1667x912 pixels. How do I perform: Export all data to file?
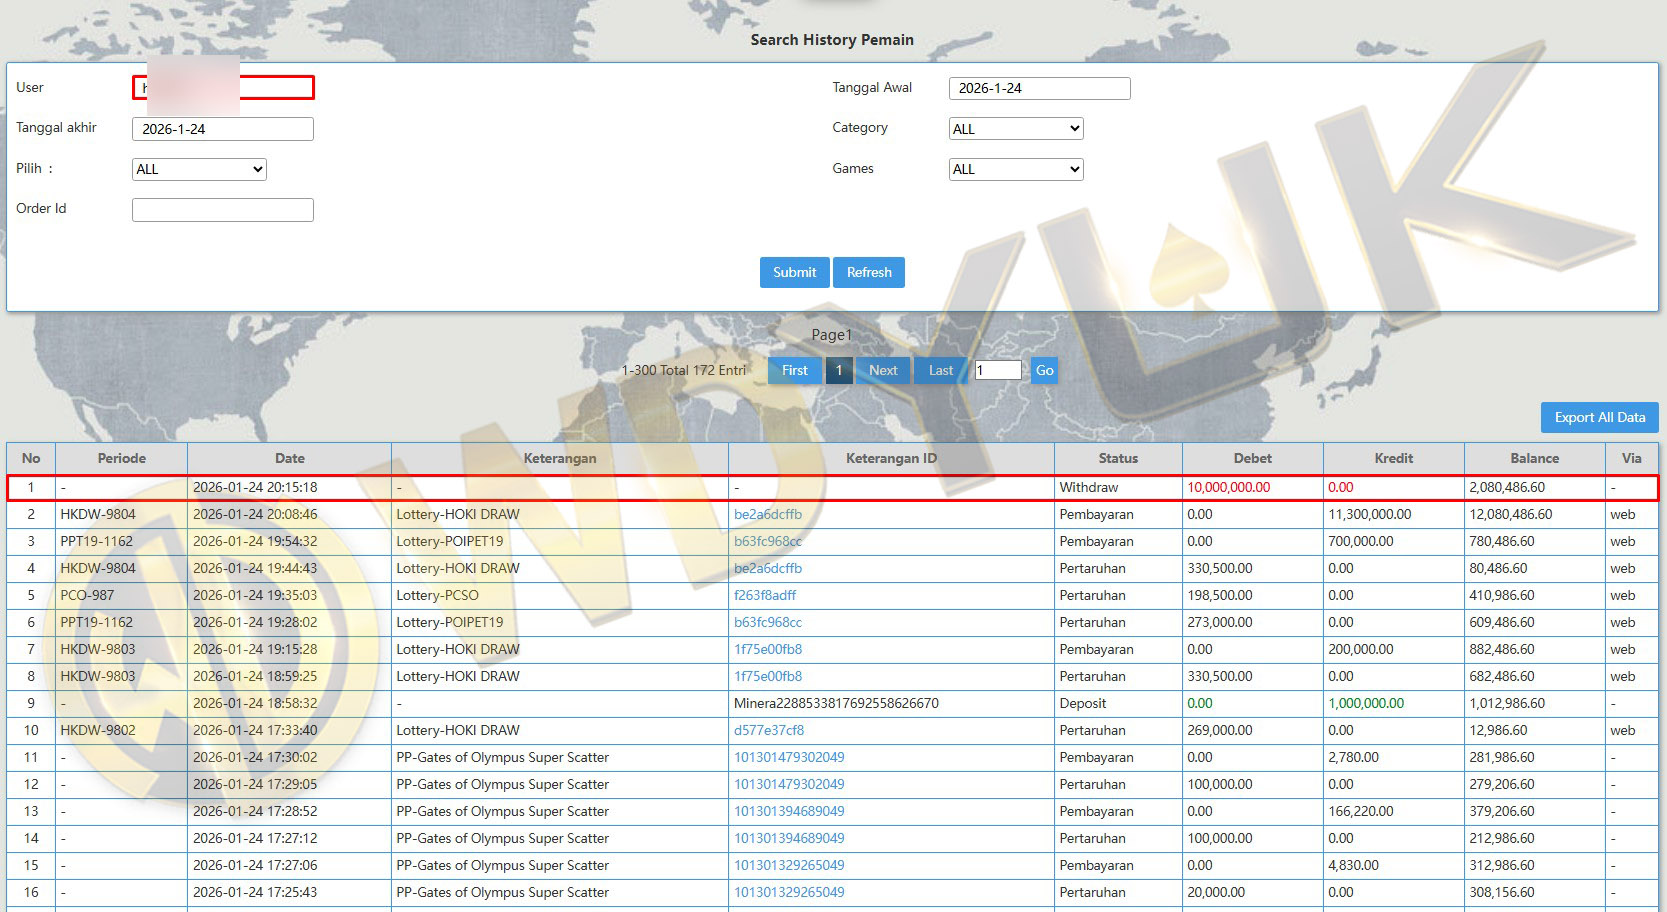coord(1598,417)
